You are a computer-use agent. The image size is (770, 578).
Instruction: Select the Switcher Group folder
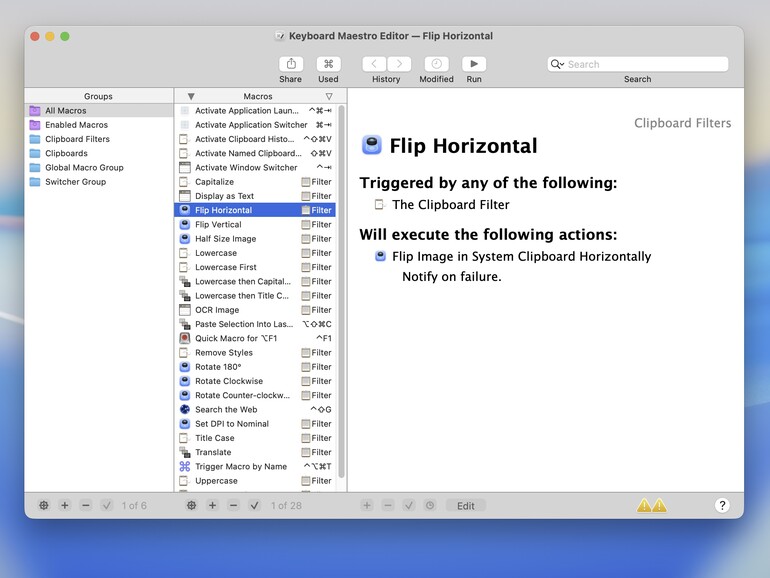pyautogui.click(x=99, y=182)
